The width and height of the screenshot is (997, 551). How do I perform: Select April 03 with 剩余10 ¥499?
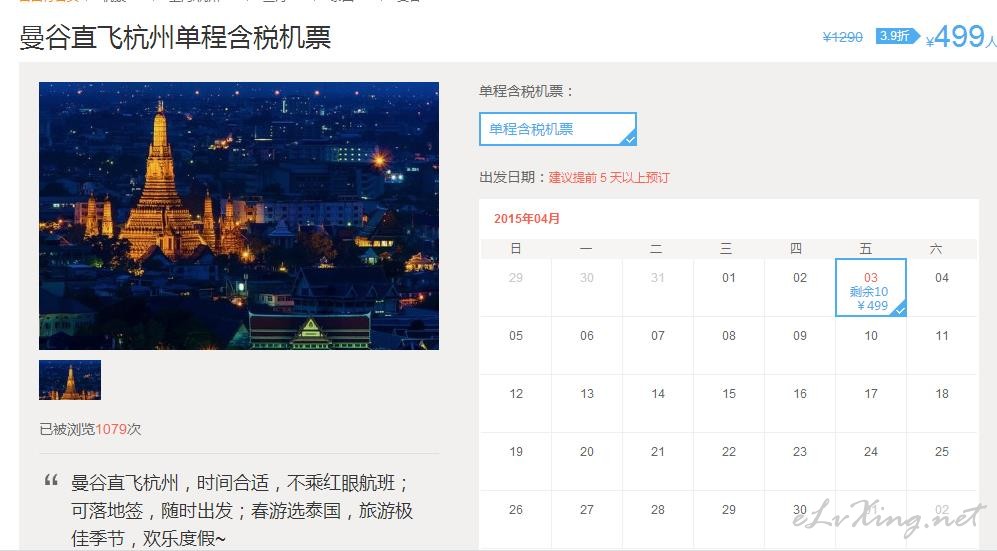pyautogui.click(x=870, y=288)
